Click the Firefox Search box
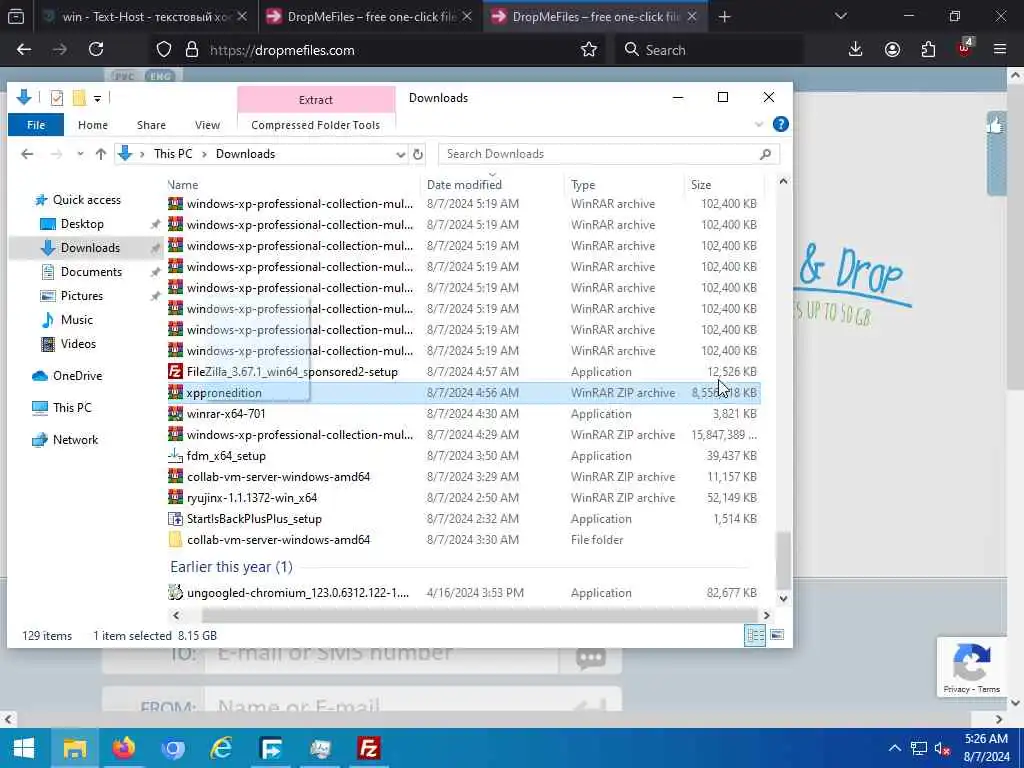The height and width of the screenshot is (768, 1024). tap(709, 50)
